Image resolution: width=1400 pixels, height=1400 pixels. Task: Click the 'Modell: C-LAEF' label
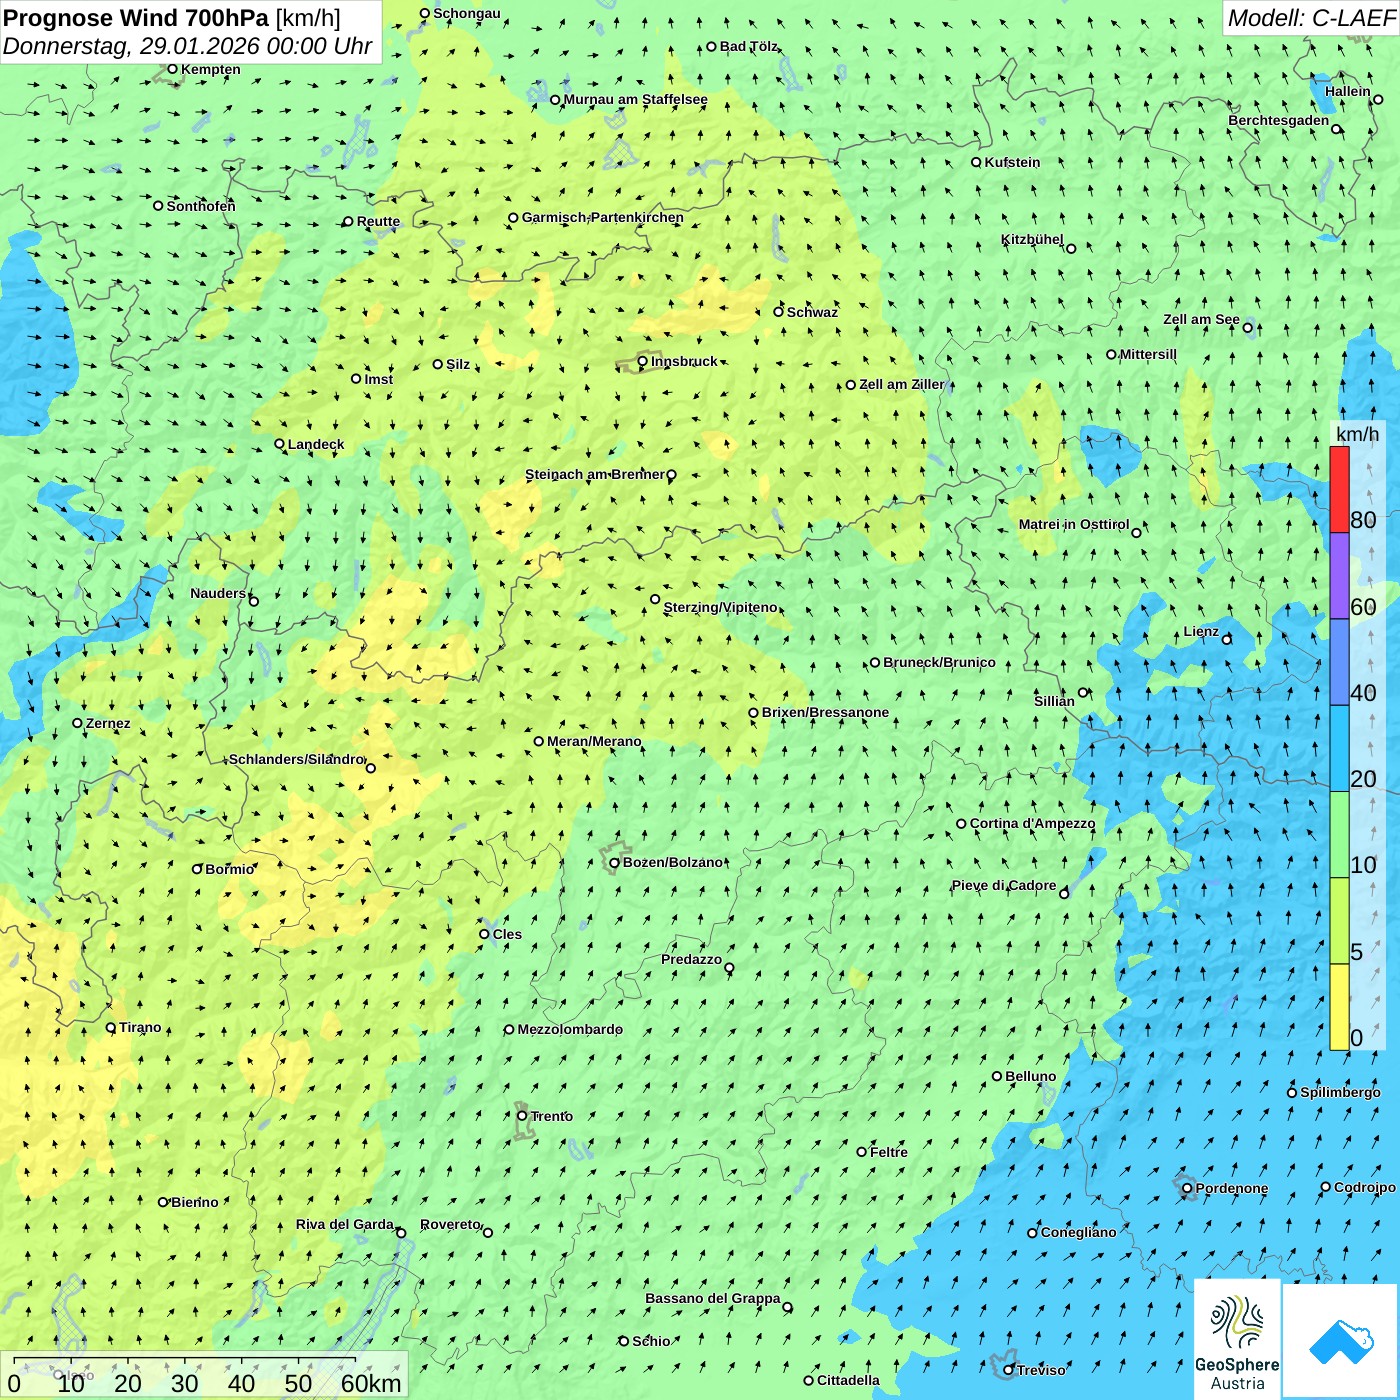point(1311,17)
